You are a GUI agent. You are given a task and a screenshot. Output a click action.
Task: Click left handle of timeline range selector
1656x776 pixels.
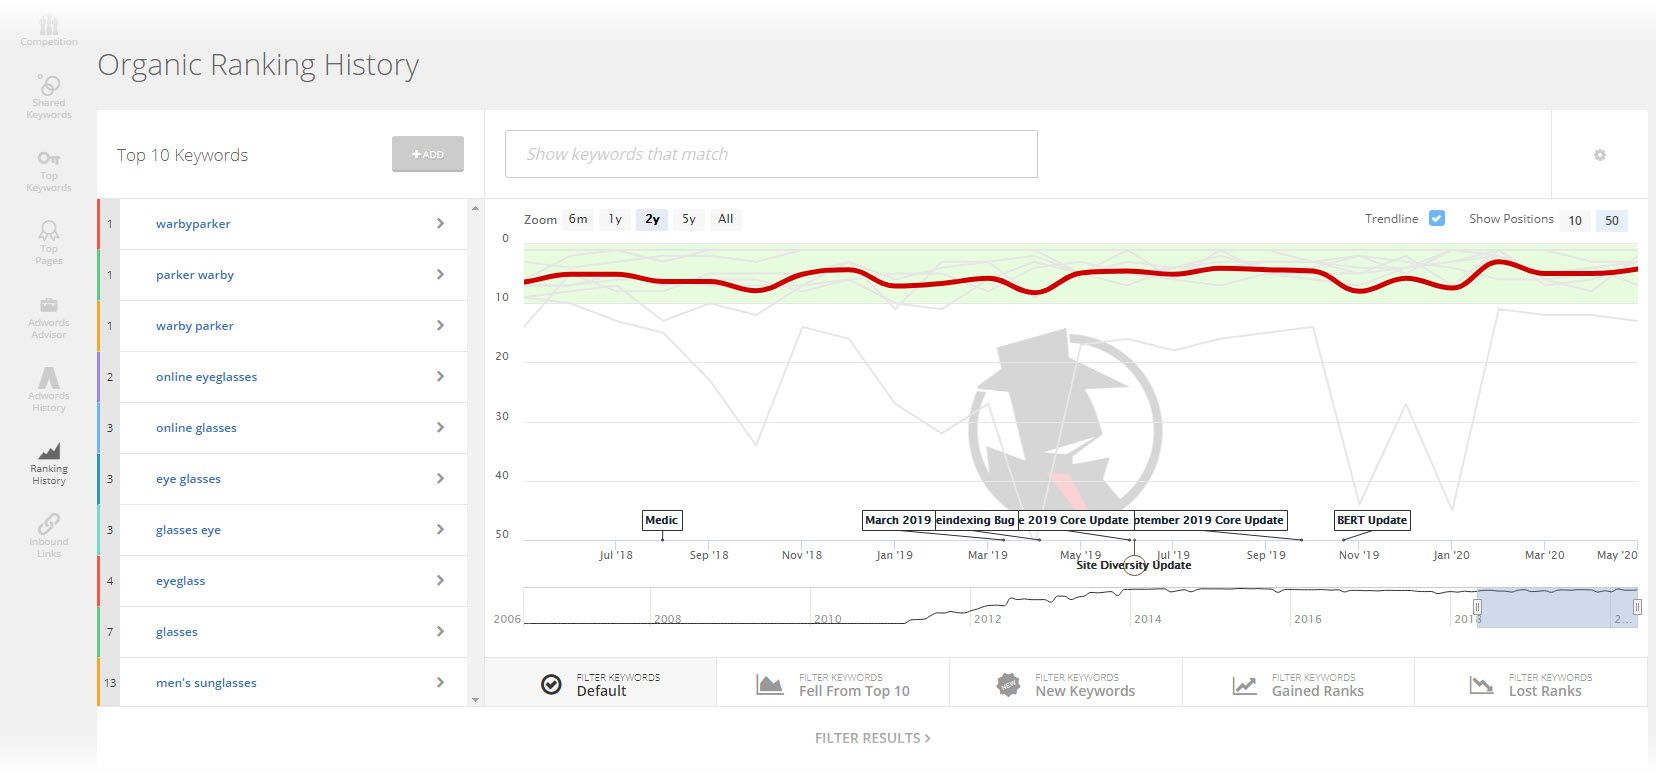1477,607
